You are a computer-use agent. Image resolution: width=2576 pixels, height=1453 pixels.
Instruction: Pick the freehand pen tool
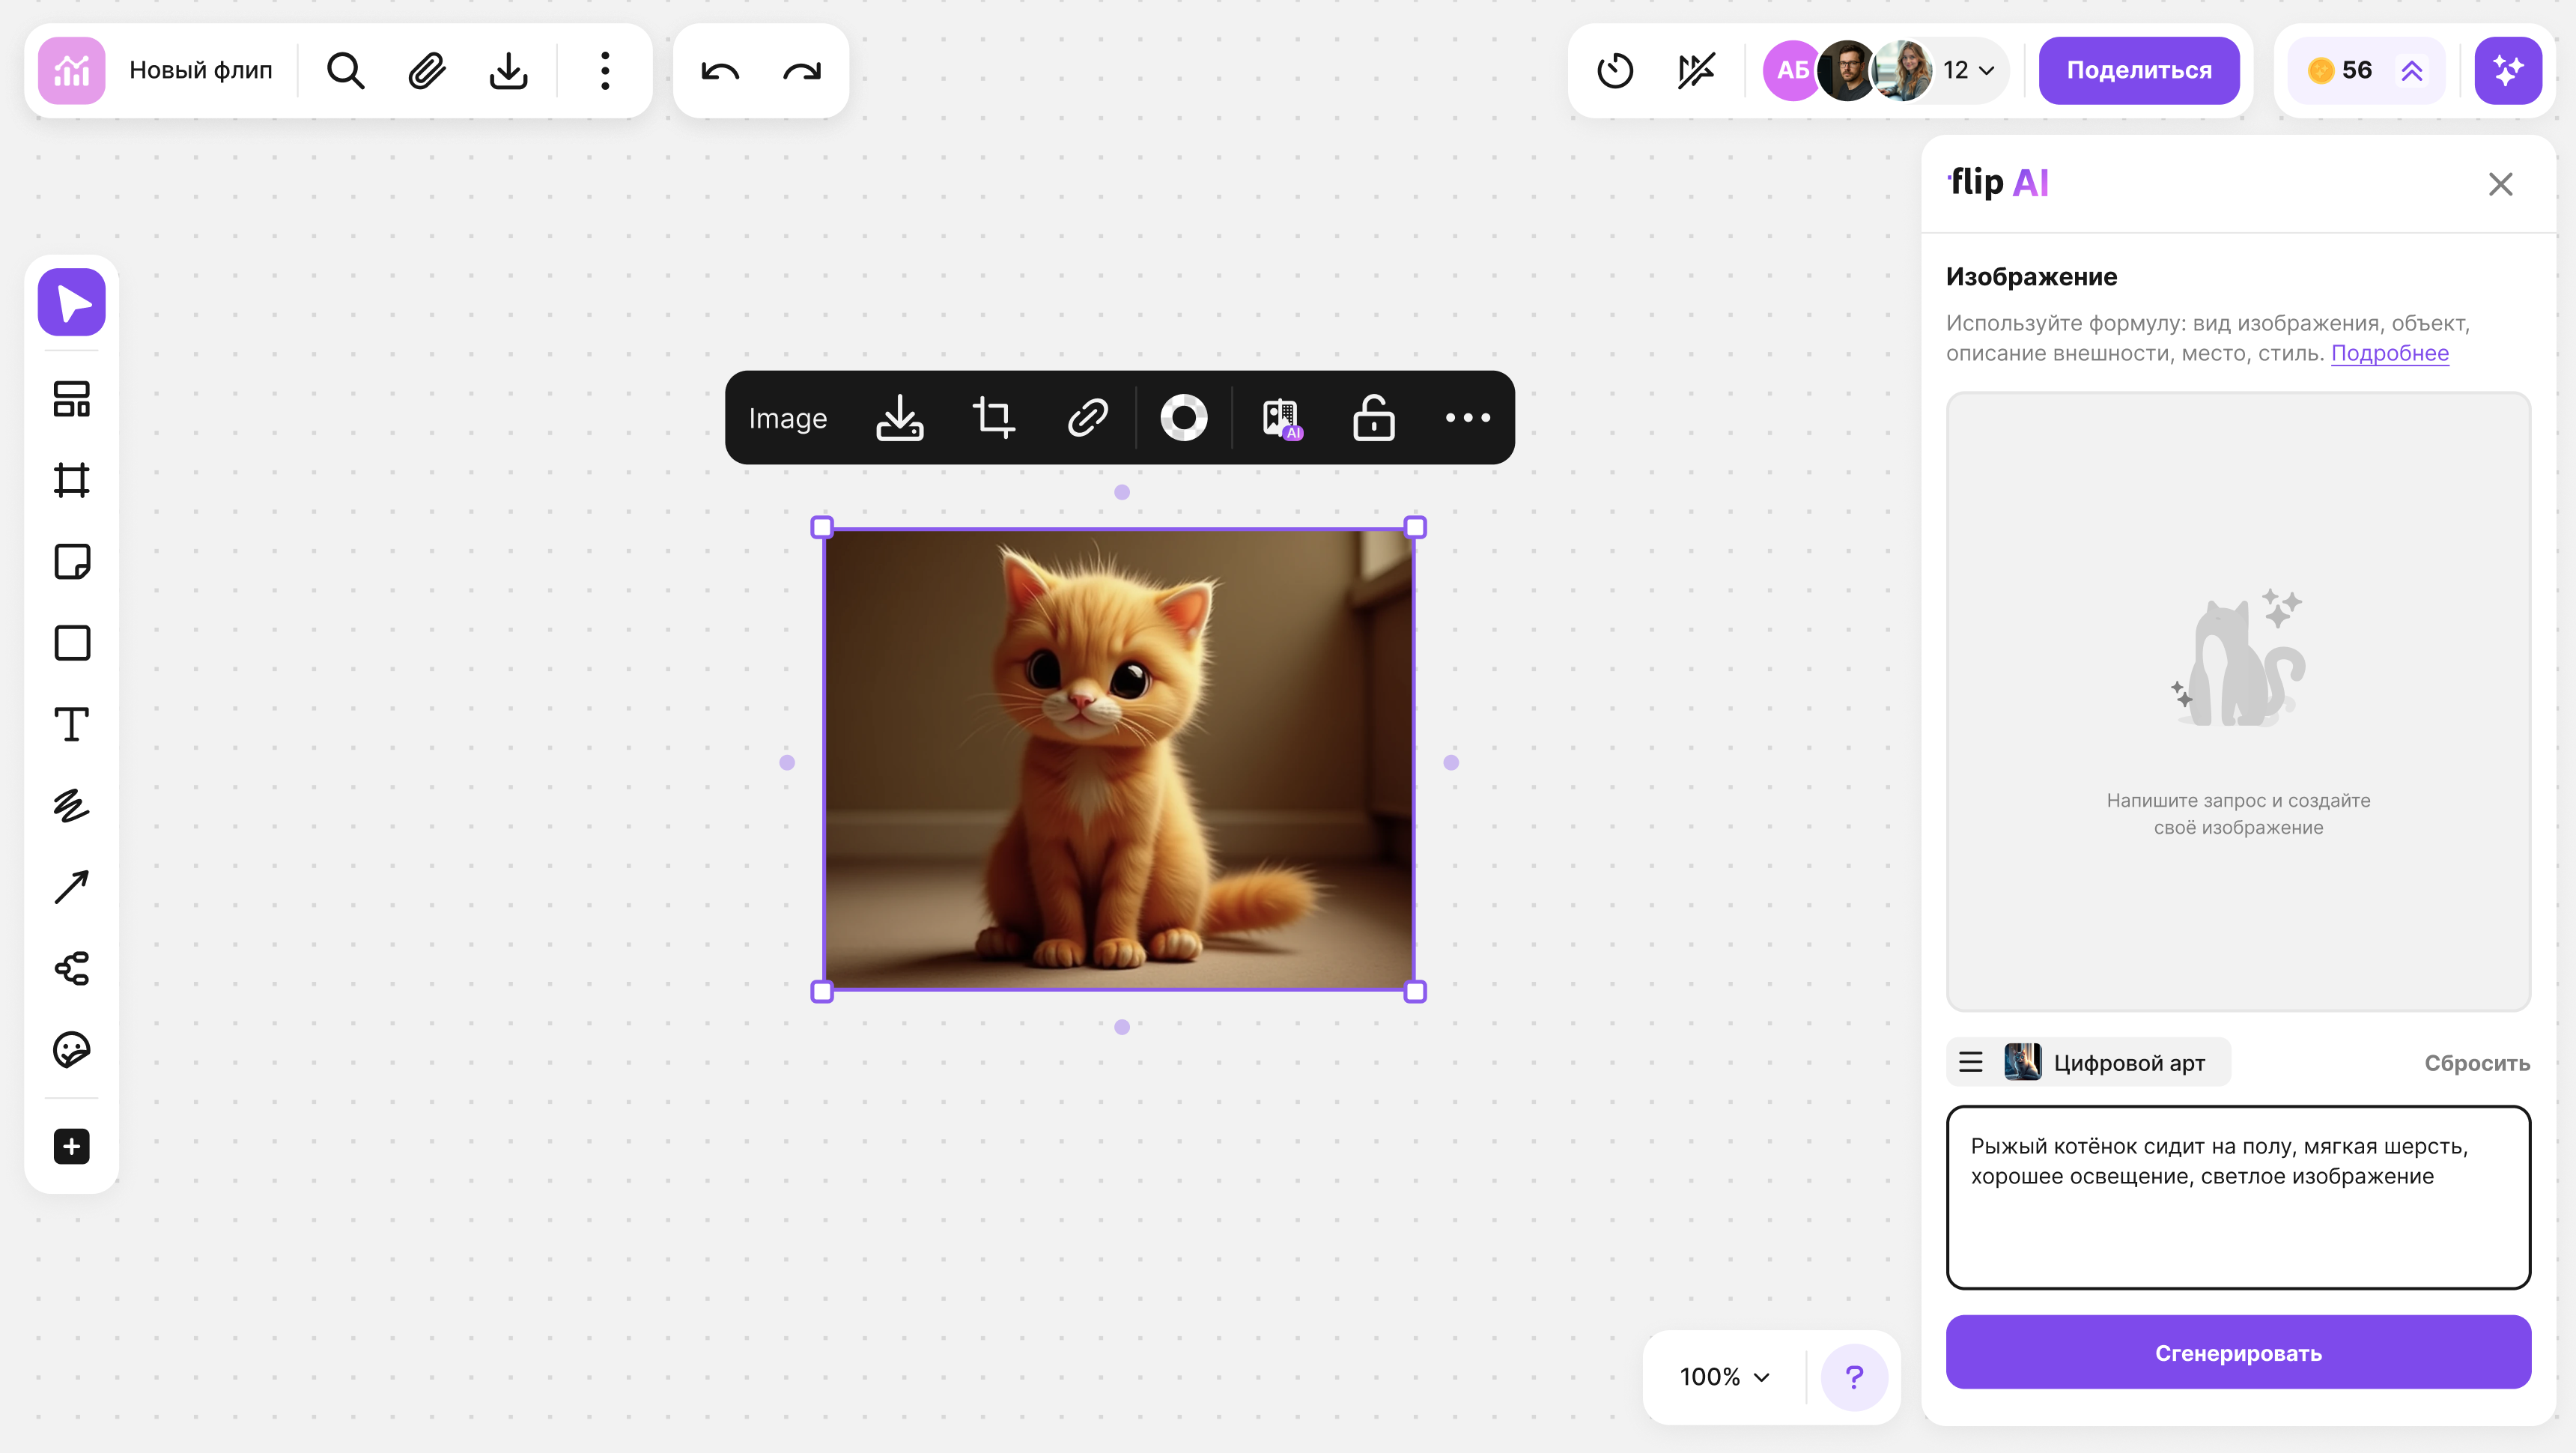[x=72, y=806]
